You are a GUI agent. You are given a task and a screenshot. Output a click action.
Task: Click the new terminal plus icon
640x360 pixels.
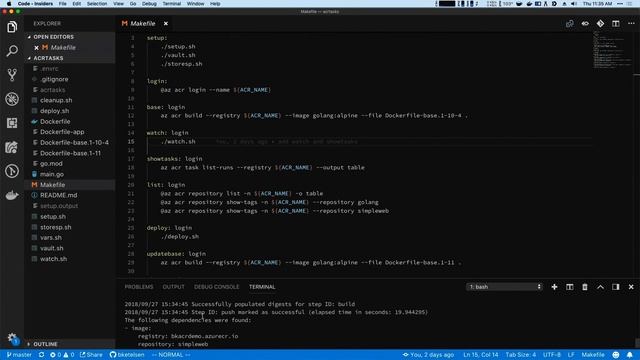click(x=554, y=287)
